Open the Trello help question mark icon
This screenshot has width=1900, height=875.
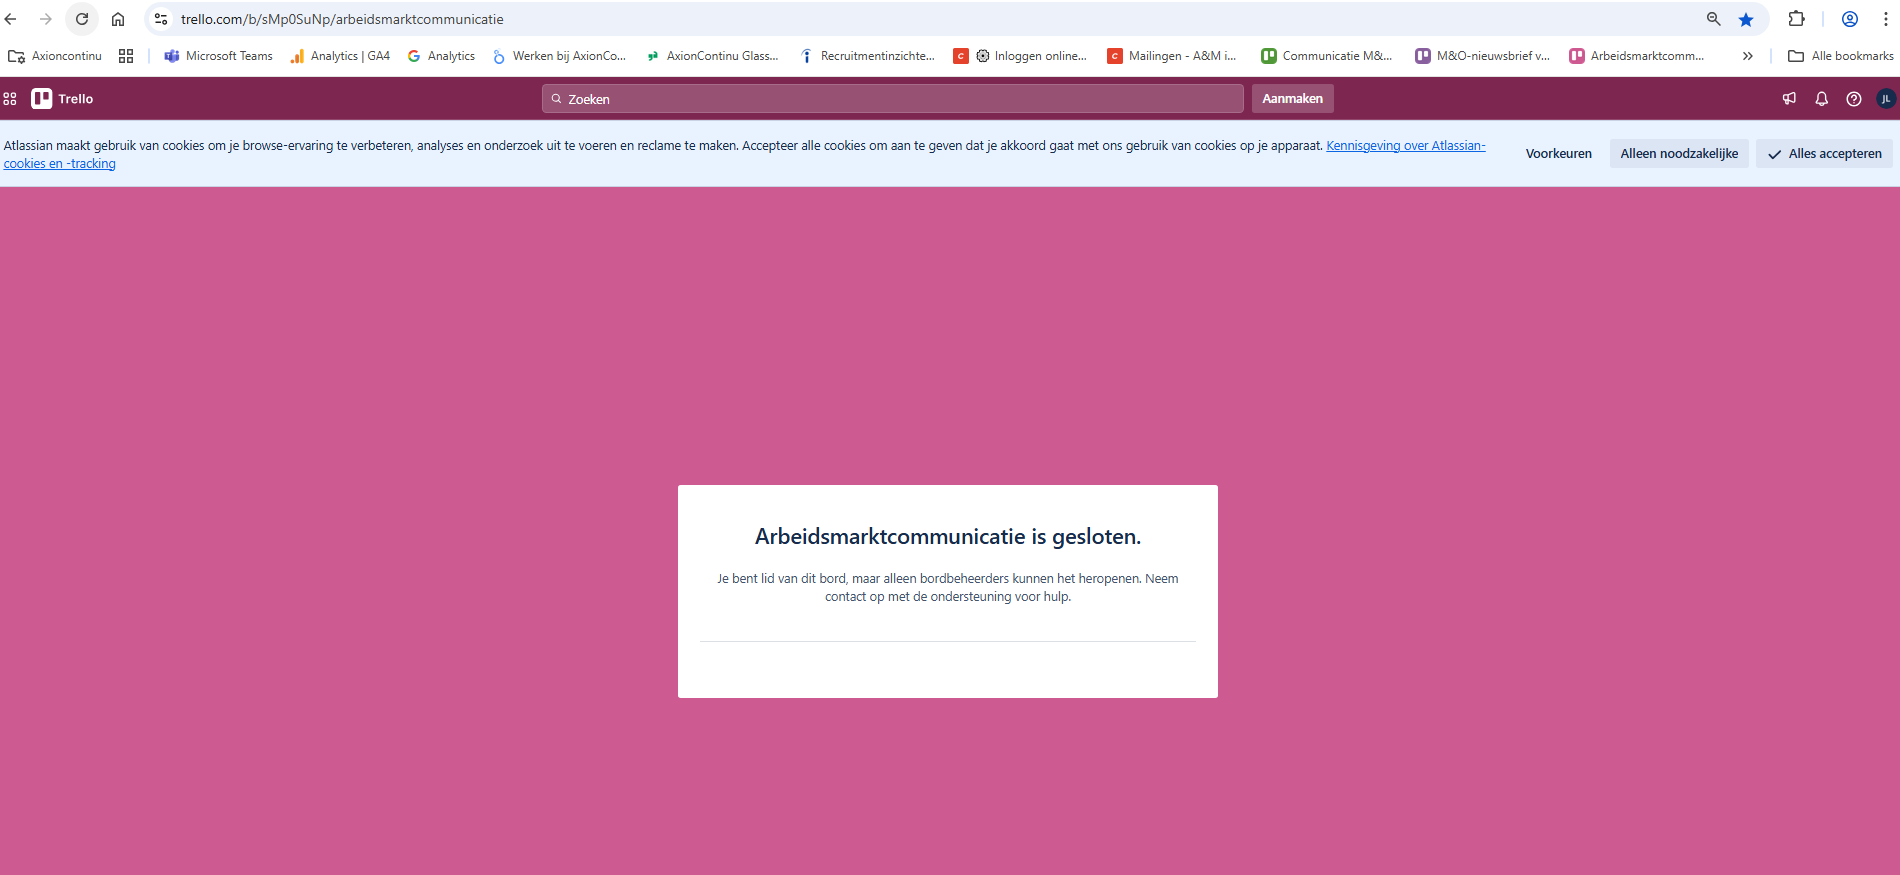tap(1854, 99)
